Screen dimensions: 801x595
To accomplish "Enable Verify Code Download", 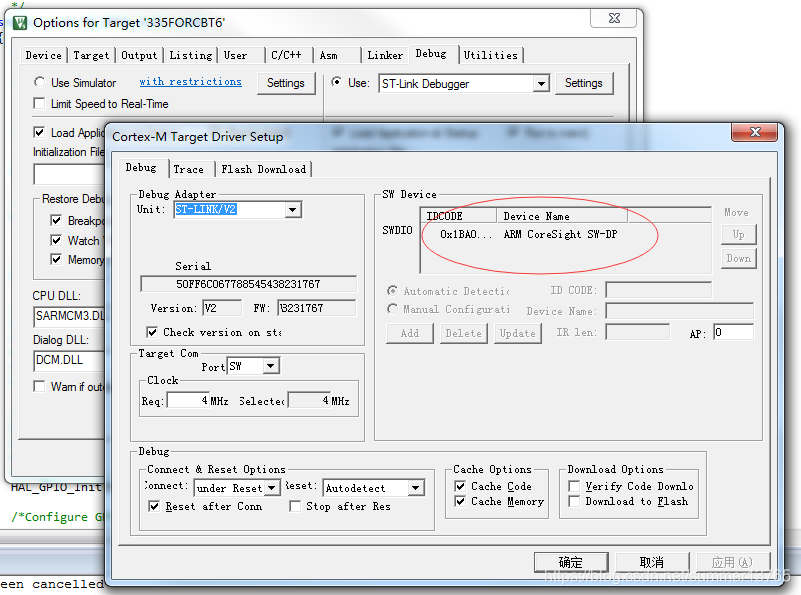I will click(575, 484).
